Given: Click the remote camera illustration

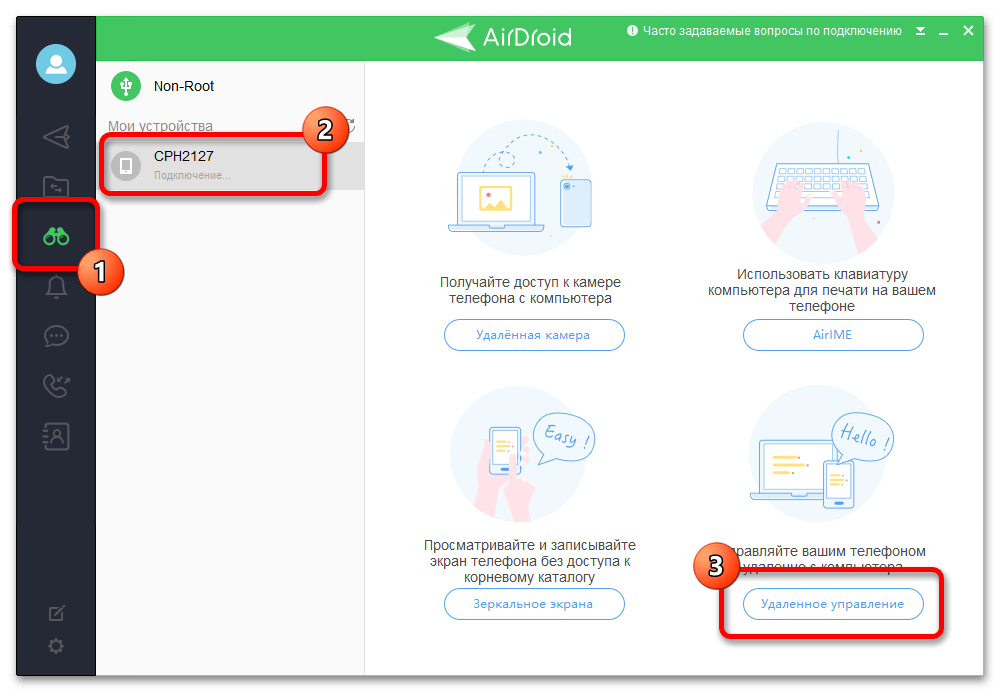Looking at the screenshot, I should 523,187.
